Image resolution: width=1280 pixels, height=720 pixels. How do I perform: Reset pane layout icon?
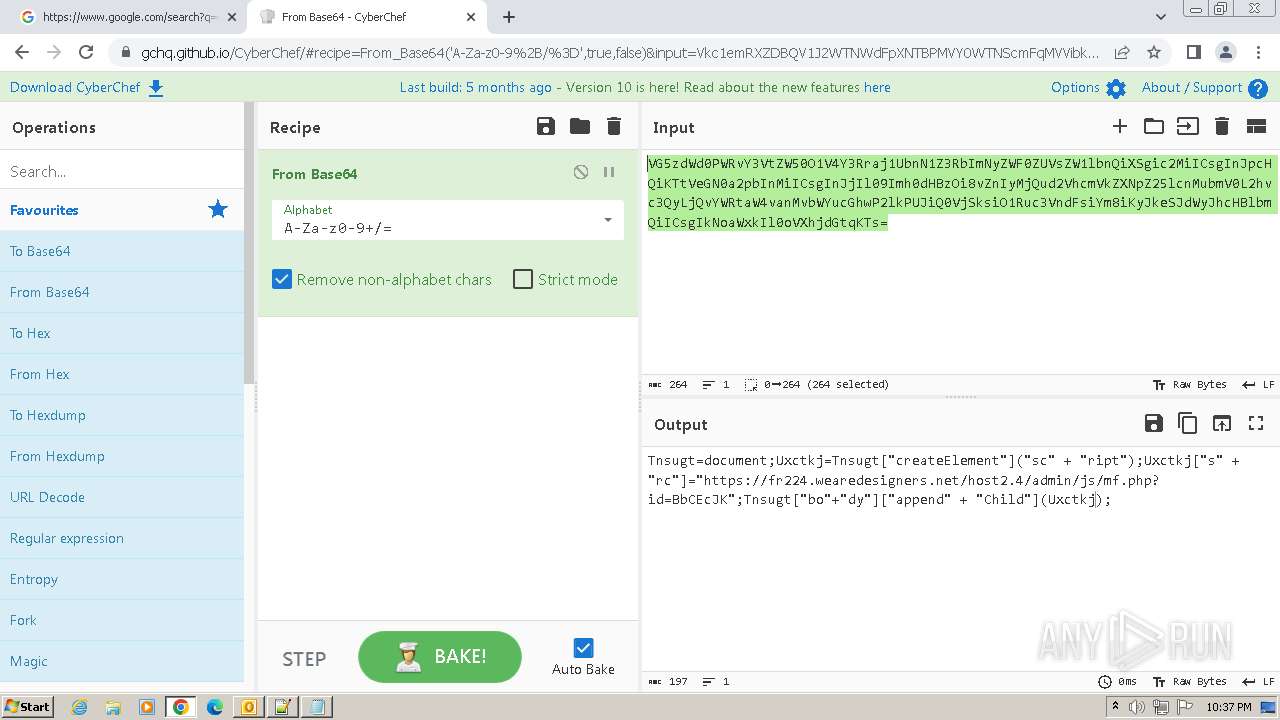pos(1256,126)
